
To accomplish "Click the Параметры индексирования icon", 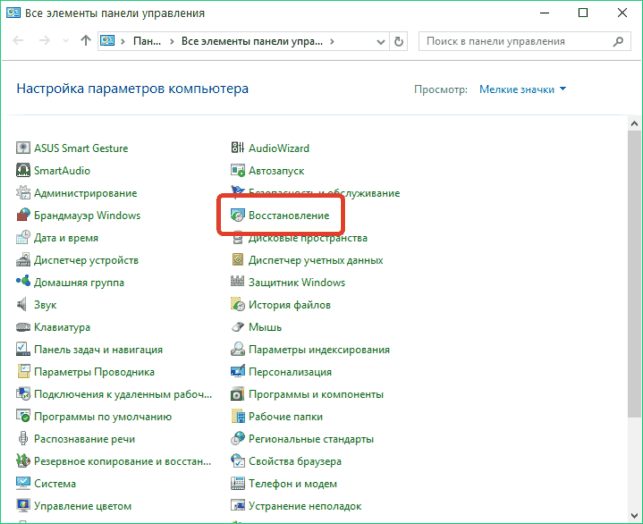I will [237, 349].
